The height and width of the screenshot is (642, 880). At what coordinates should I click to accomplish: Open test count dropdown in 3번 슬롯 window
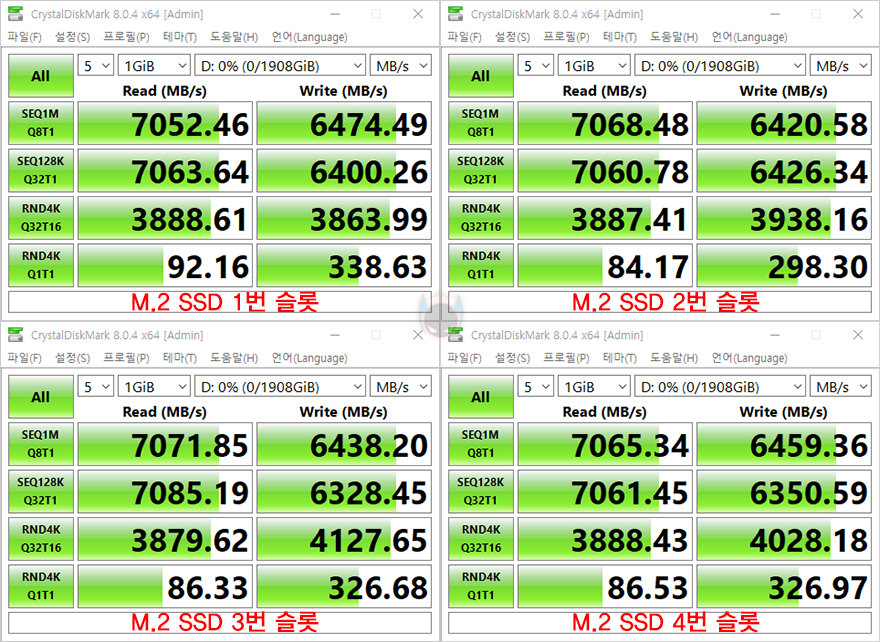coord(95,387)
